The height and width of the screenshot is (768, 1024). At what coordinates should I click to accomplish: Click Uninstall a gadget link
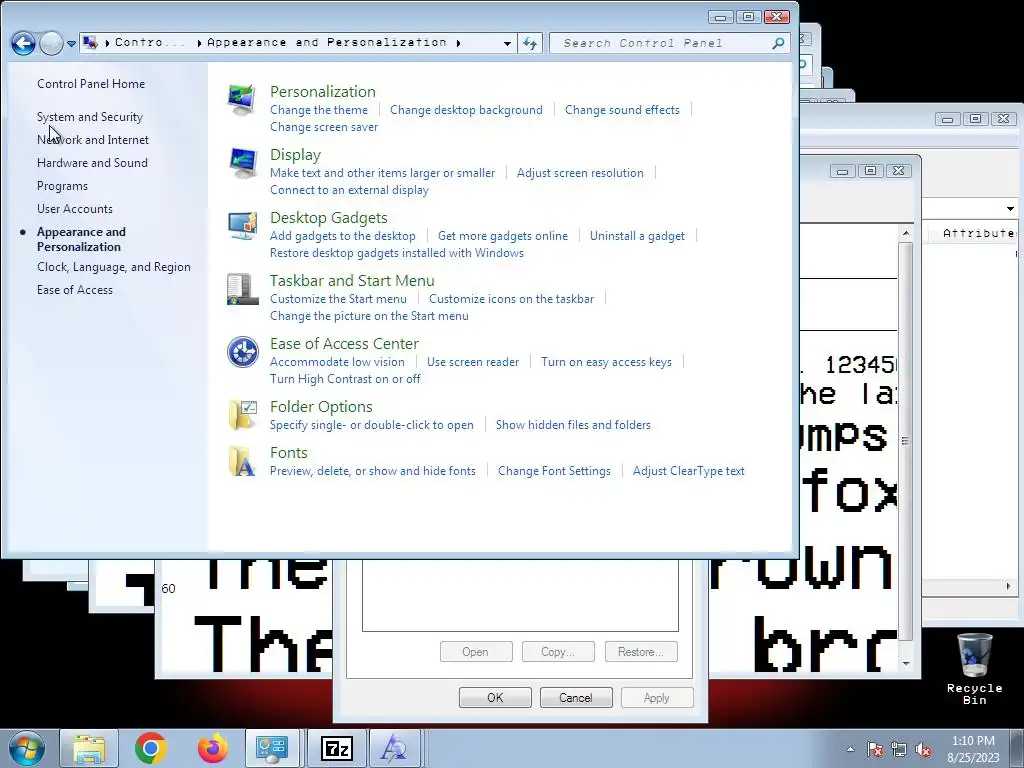pyautogui.click(x=637, y=236)
